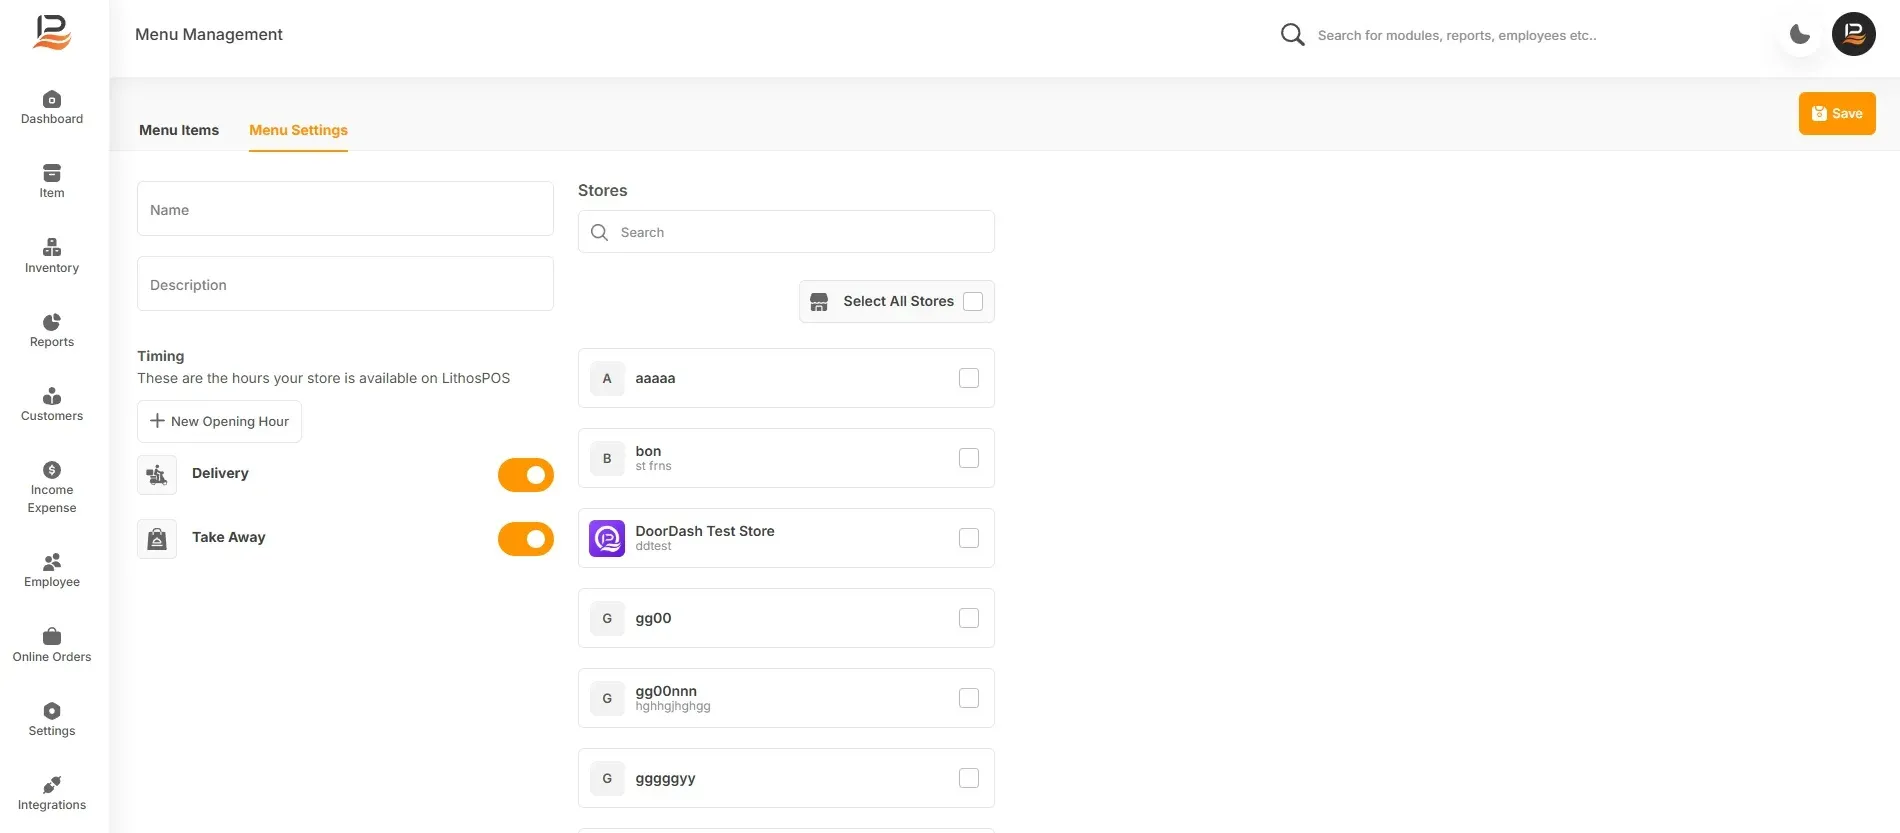Open the Dashboard sidebar icon

[x=52, y=99]
